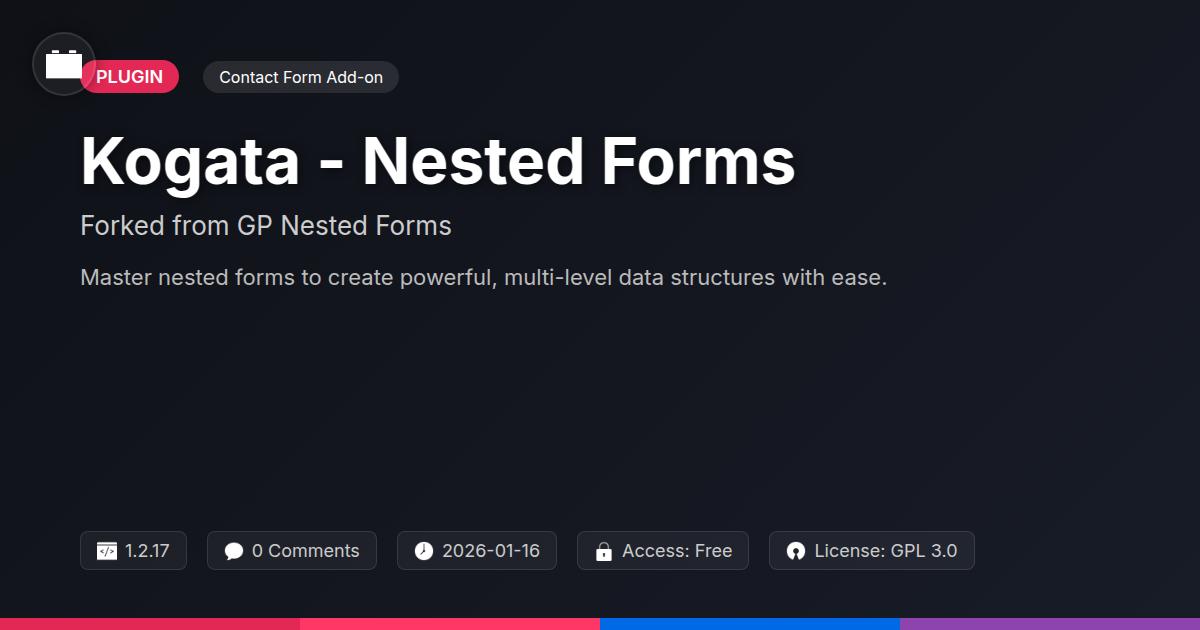
Task: Click the padlock access icon
Action: coord(604,551)
